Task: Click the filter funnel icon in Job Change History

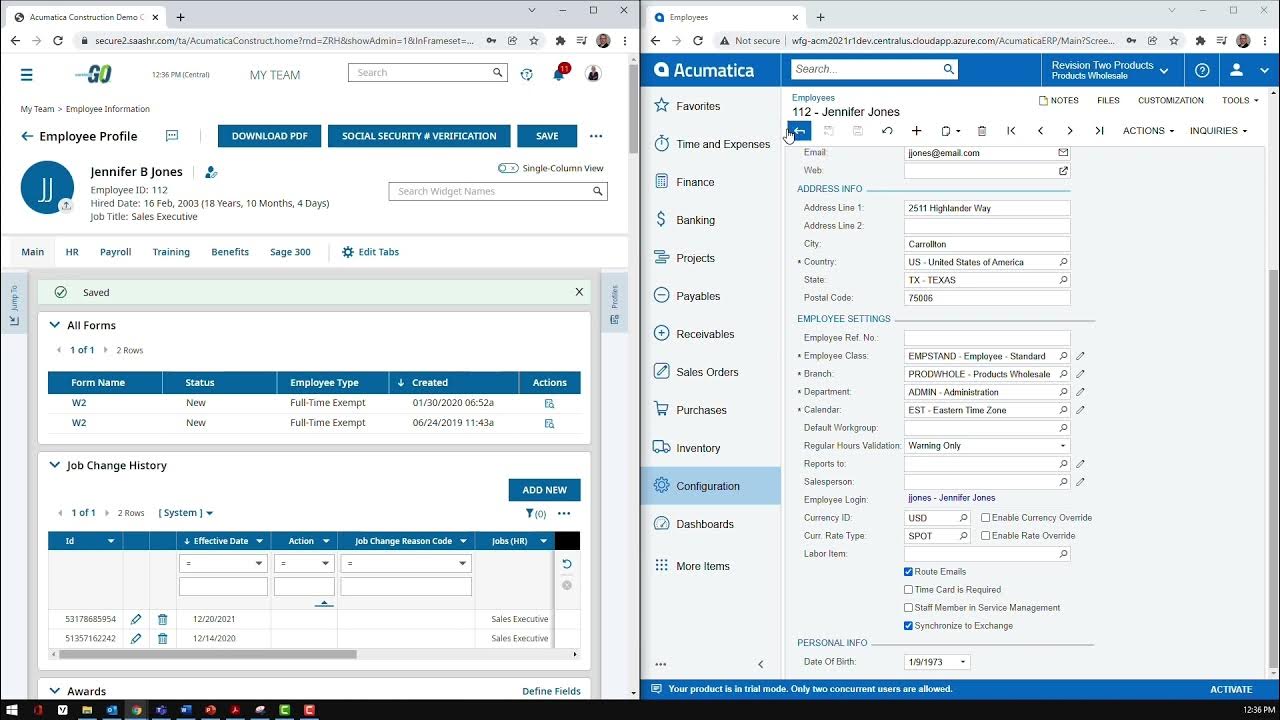Action: click(531, 514)
